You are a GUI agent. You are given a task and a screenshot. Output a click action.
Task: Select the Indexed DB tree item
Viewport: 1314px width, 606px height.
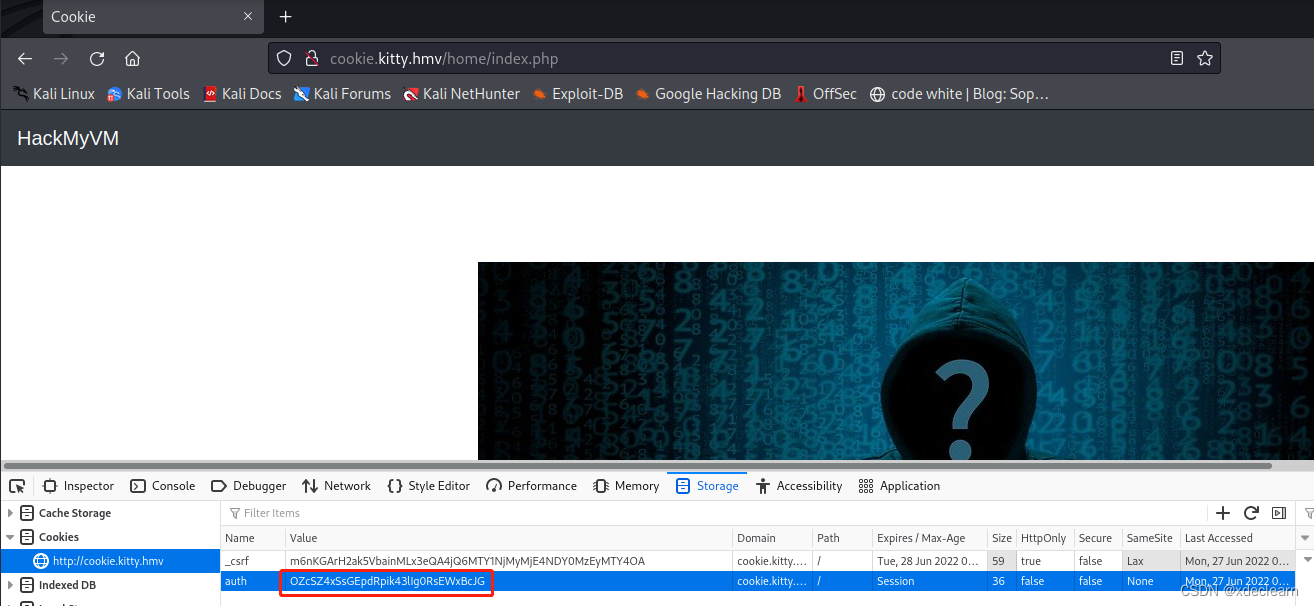[67, 585]
